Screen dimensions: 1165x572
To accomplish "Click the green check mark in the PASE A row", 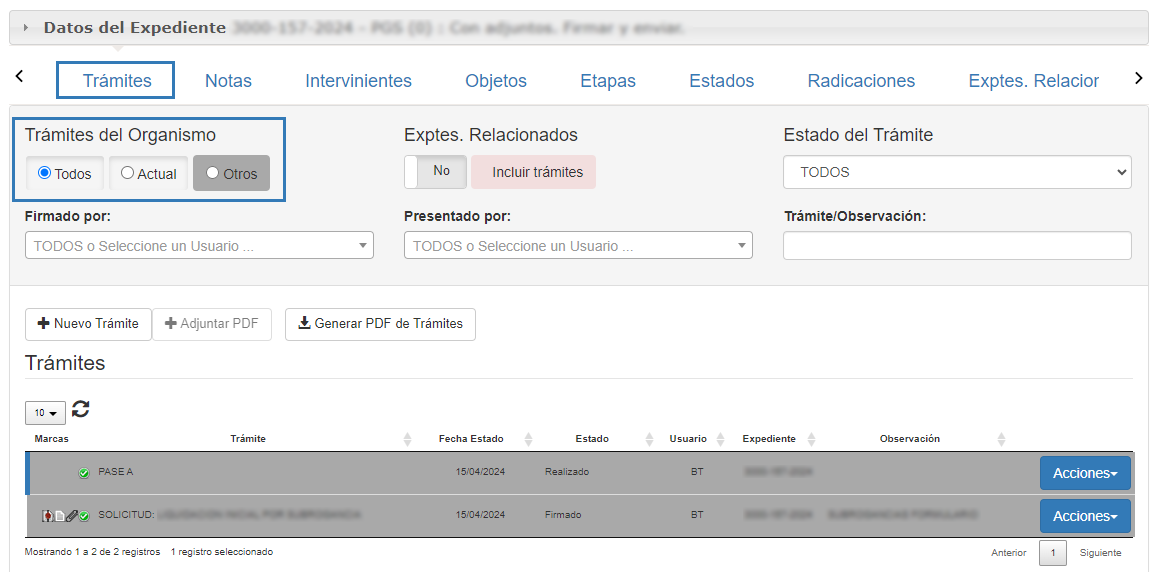I will (84, 472).
